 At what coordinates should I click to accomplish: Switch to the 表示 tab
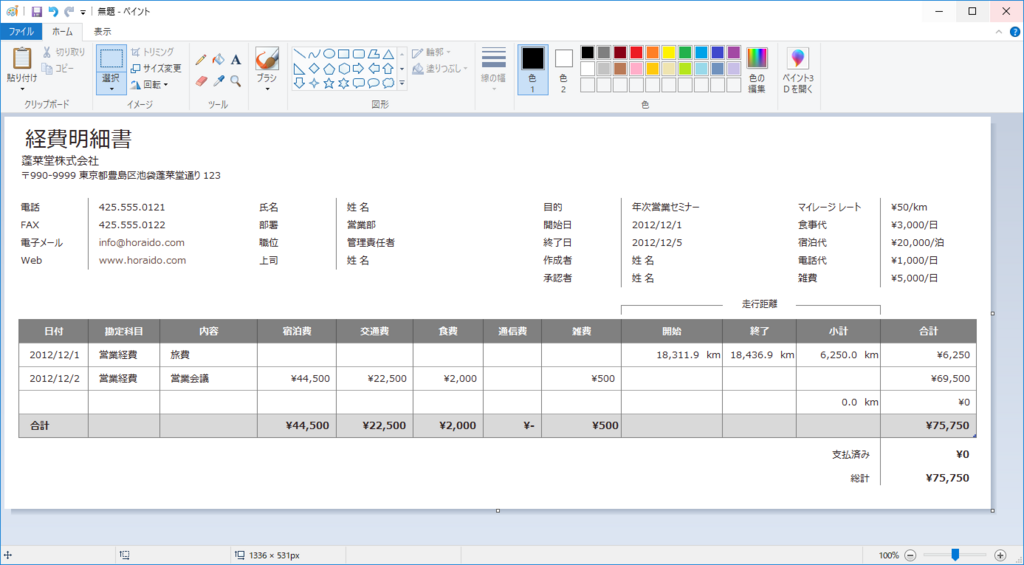(102, 31)
